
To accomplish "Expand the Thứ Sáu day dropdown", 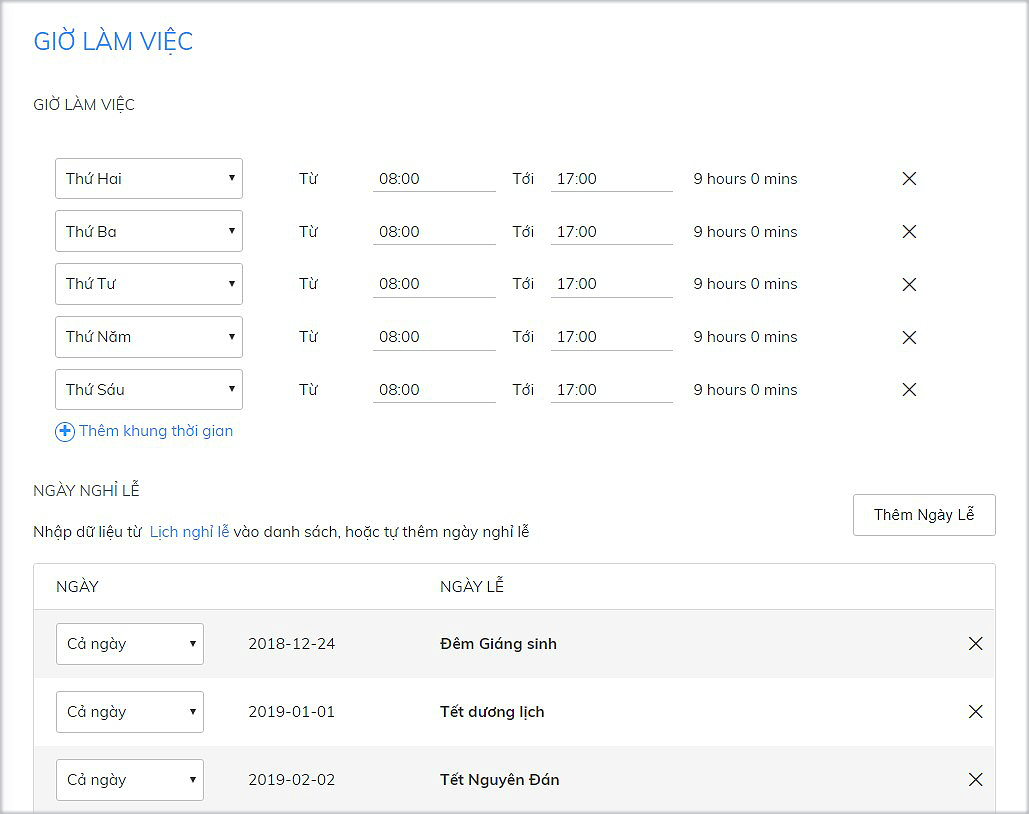I will pyautogui.click(x=148, y=390).
